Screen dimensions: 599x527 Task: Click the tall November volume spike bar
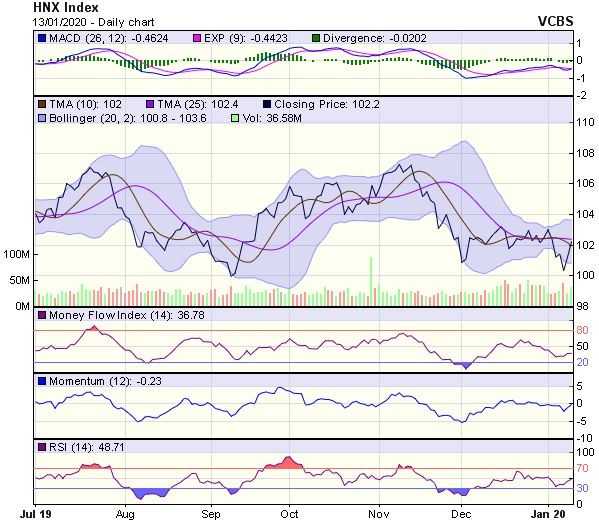pos(371,281)
